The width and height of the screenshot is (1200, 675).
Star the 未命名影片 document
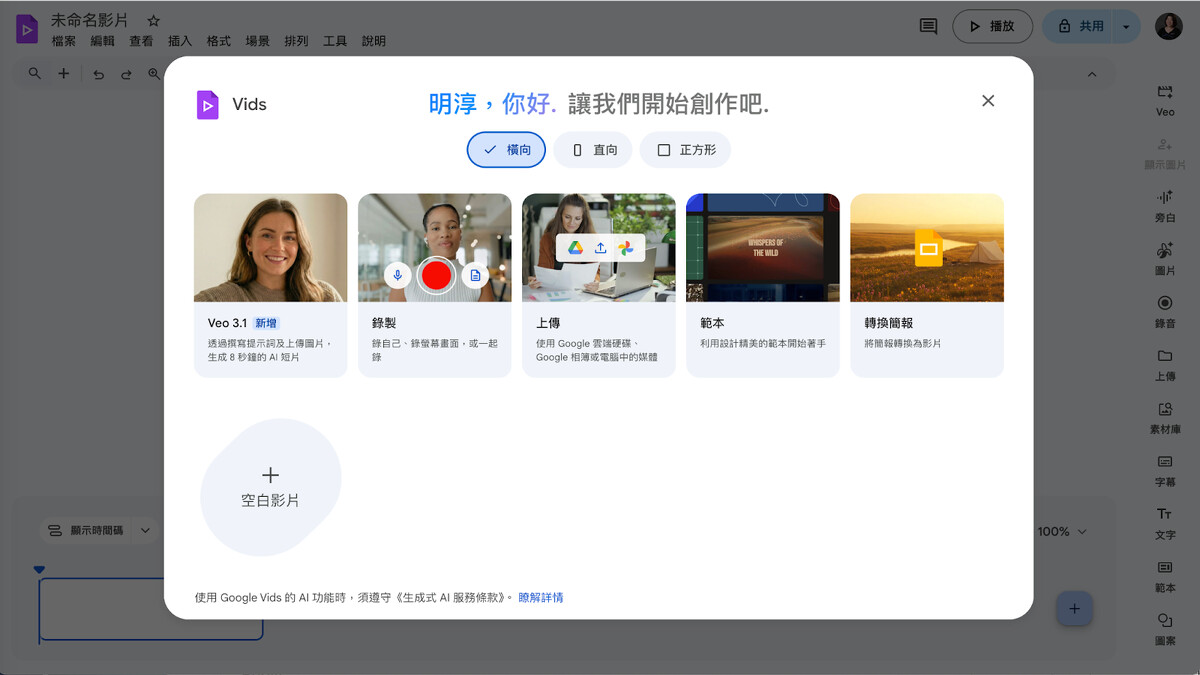[153, 20]
